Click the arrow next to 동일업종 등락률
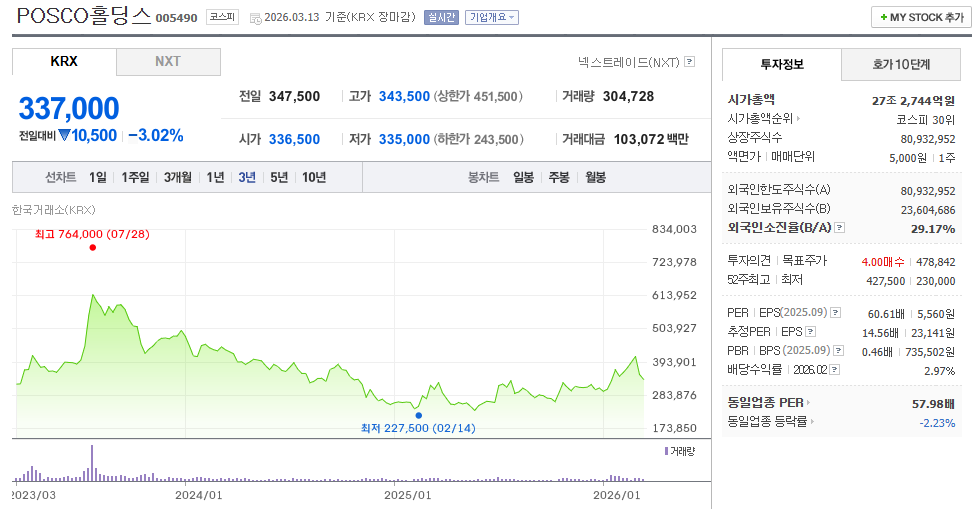 pos(812,421)
